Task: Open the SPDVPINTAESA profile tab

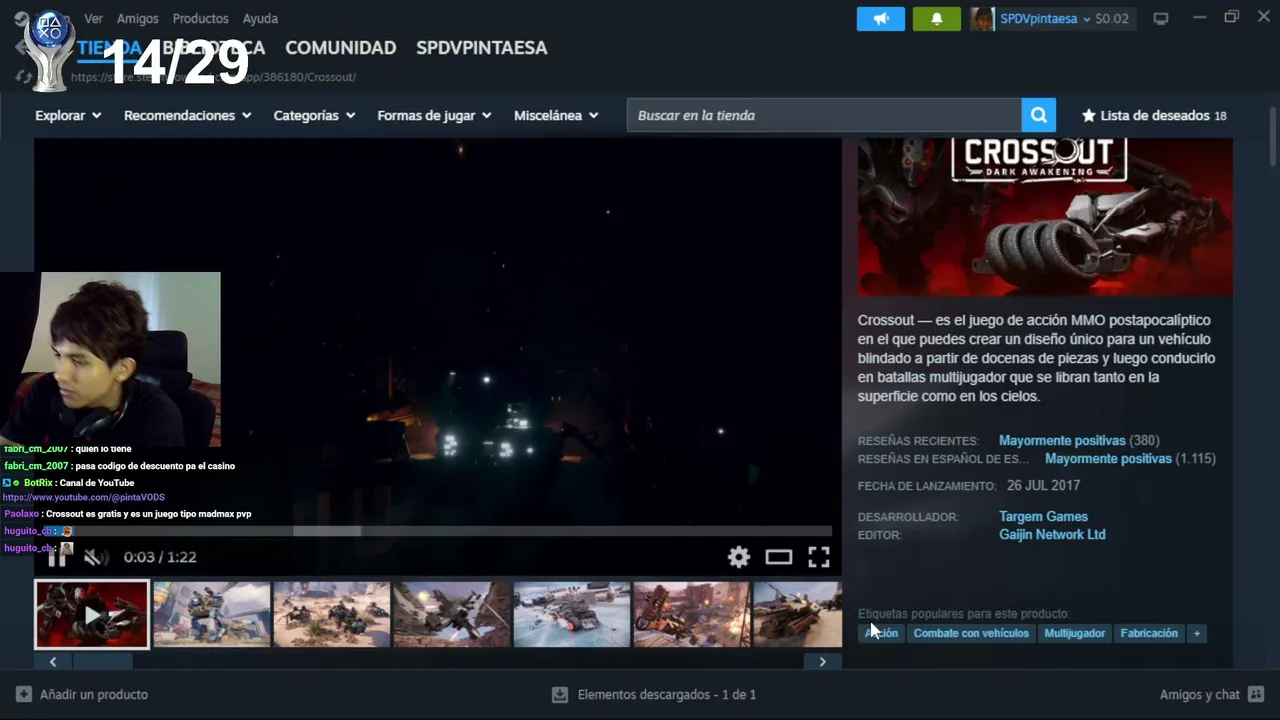Action: (x=482, y=48)
